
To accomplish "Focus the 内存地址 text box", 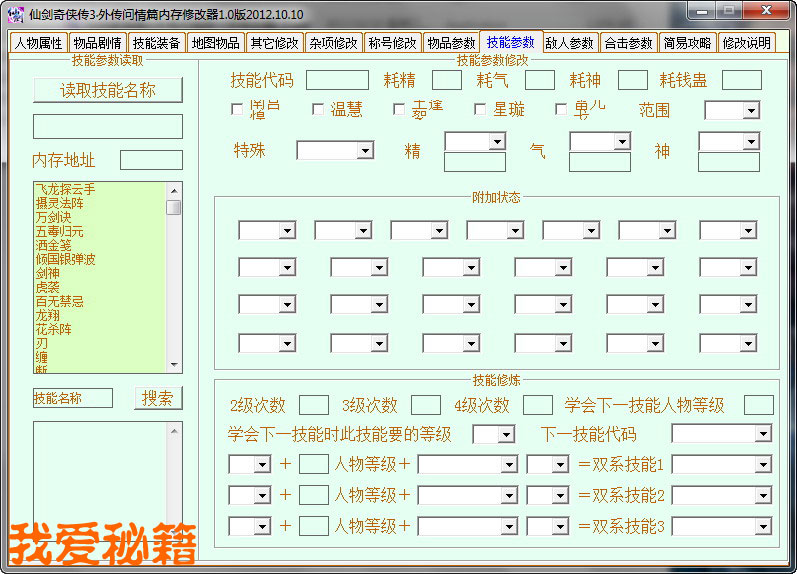I will point(151,160).
